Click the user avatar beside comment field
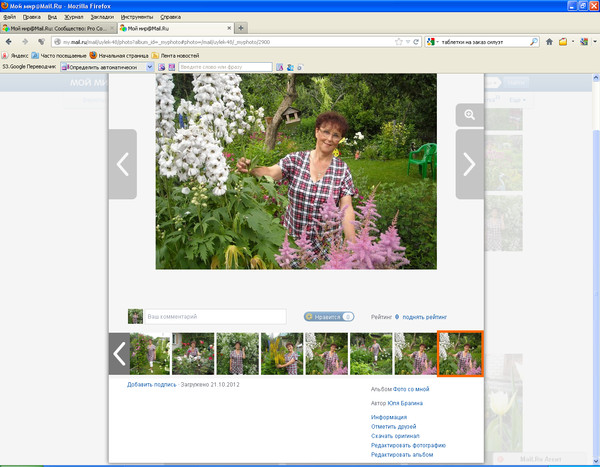This screenshot has width=600, height=467. point(135,317)
